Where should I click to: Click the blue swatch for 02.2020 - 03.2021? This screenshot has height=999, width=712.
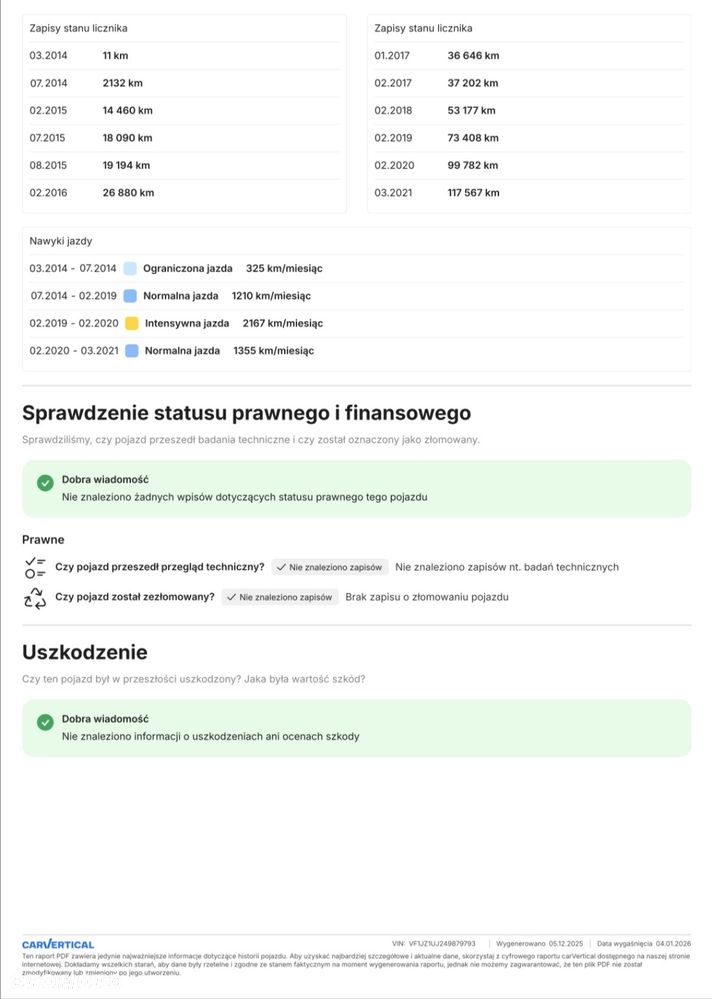click(132, 351)
